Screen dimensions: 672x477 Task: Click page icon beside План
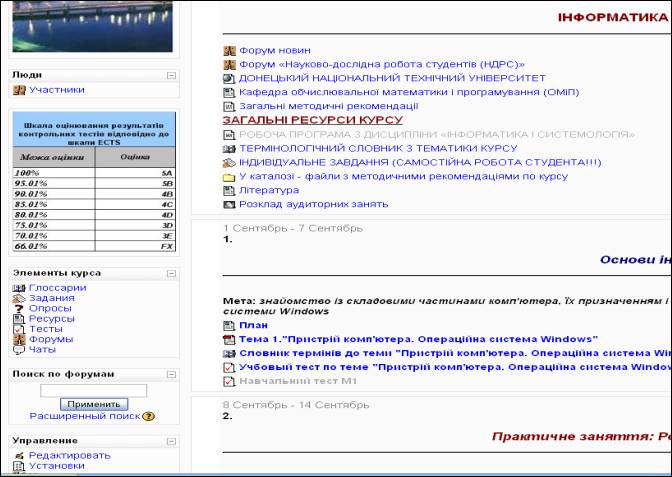pyautogui.click(x=230, y=326)
